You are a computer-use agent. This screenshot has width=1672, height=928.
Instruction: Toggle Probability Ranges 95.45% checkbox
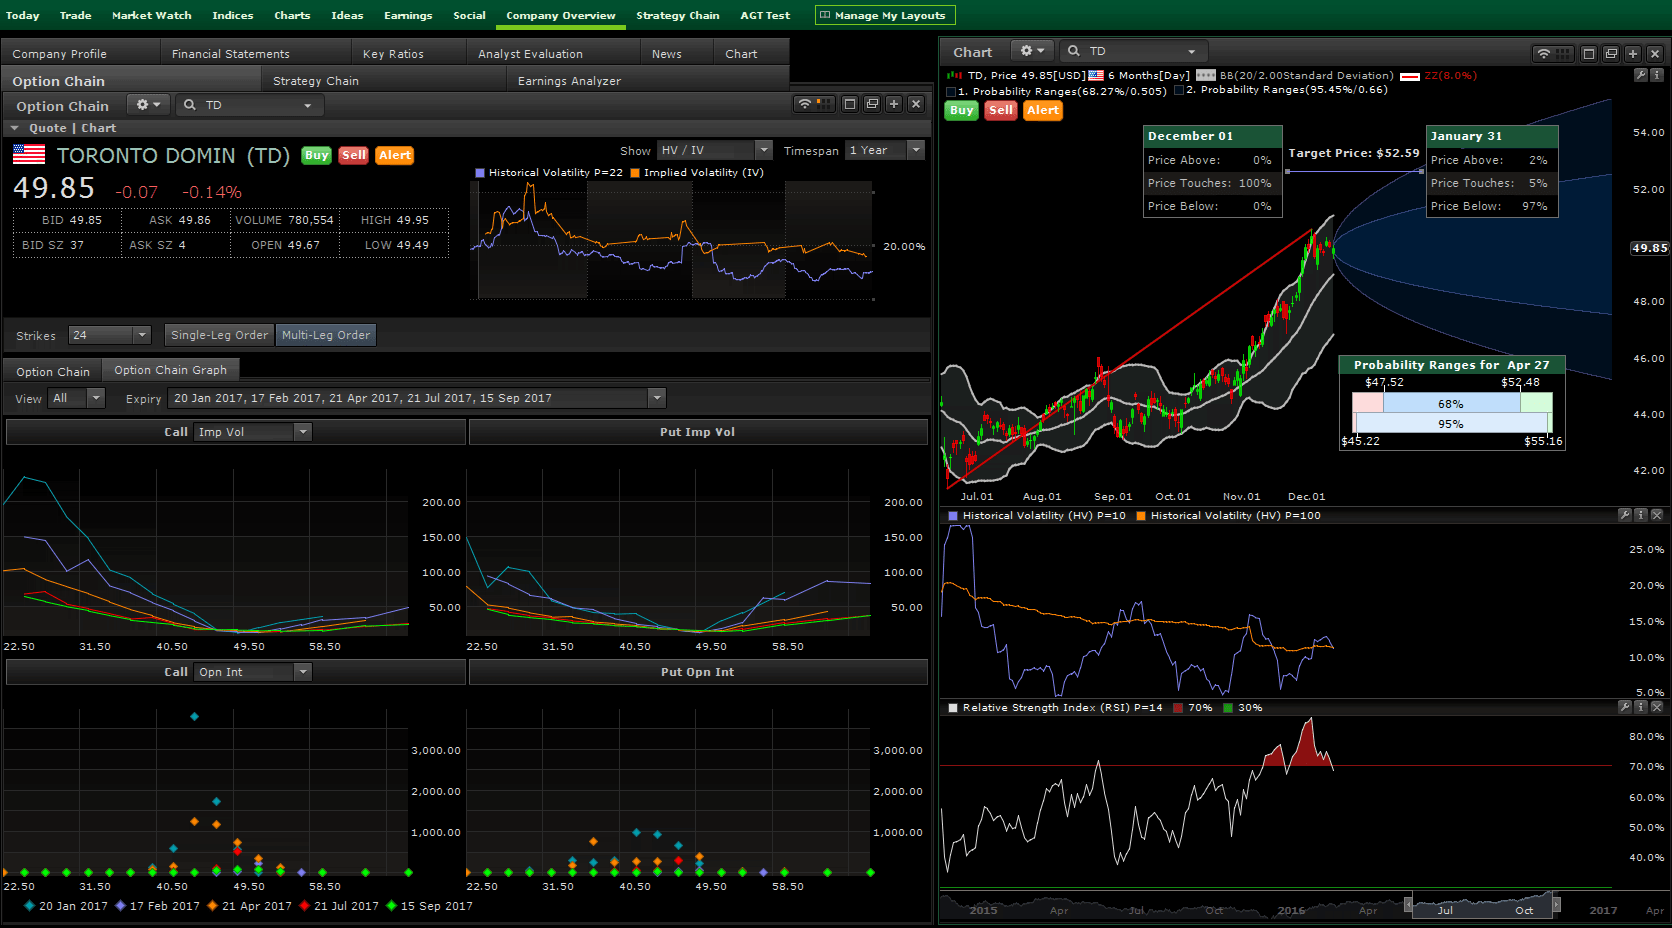[x=1179, y=90]
